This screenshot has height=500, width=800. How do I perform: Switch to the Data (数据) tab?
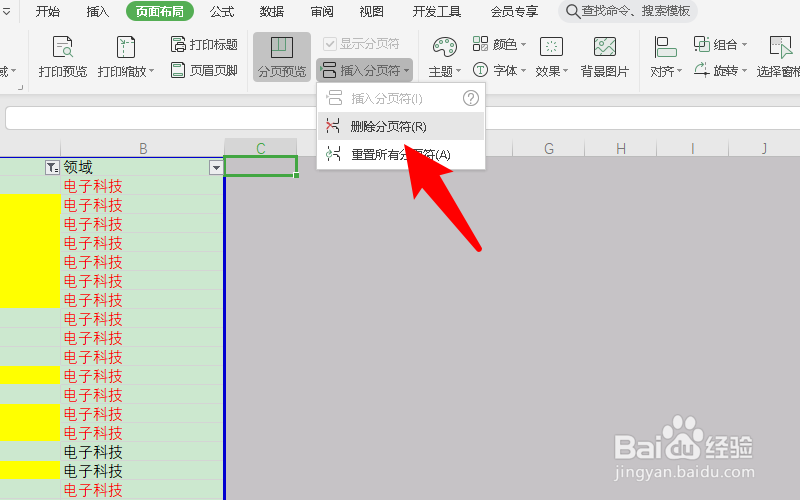point(271,11)
